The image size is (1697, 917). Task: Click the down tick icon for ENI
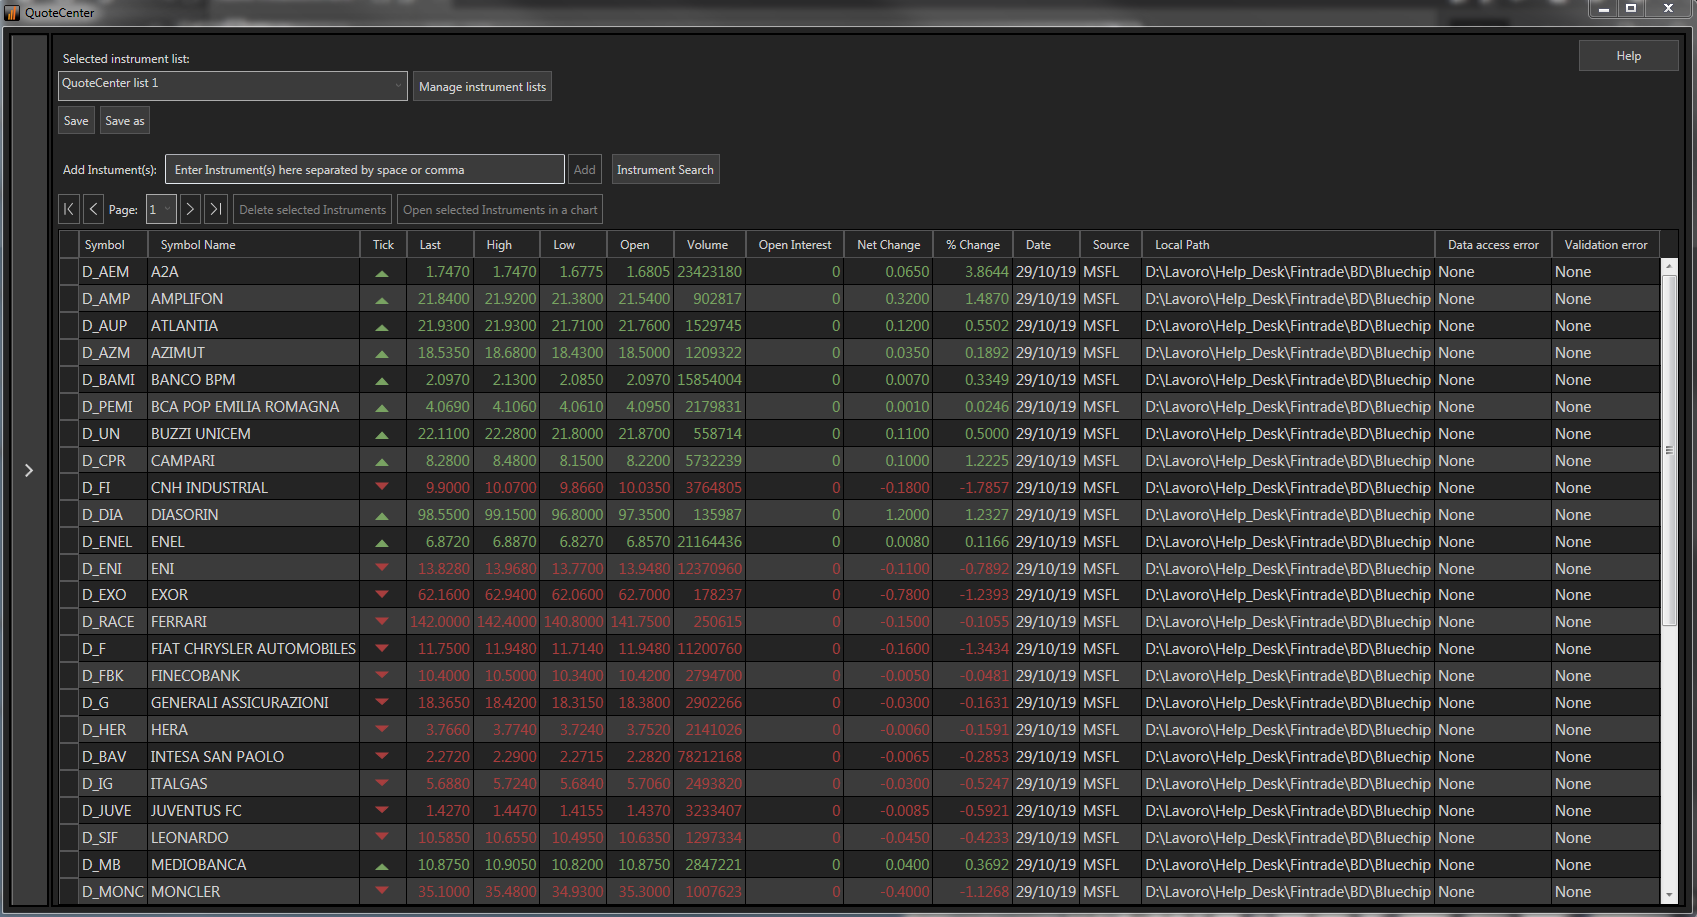tap(381, 567)
